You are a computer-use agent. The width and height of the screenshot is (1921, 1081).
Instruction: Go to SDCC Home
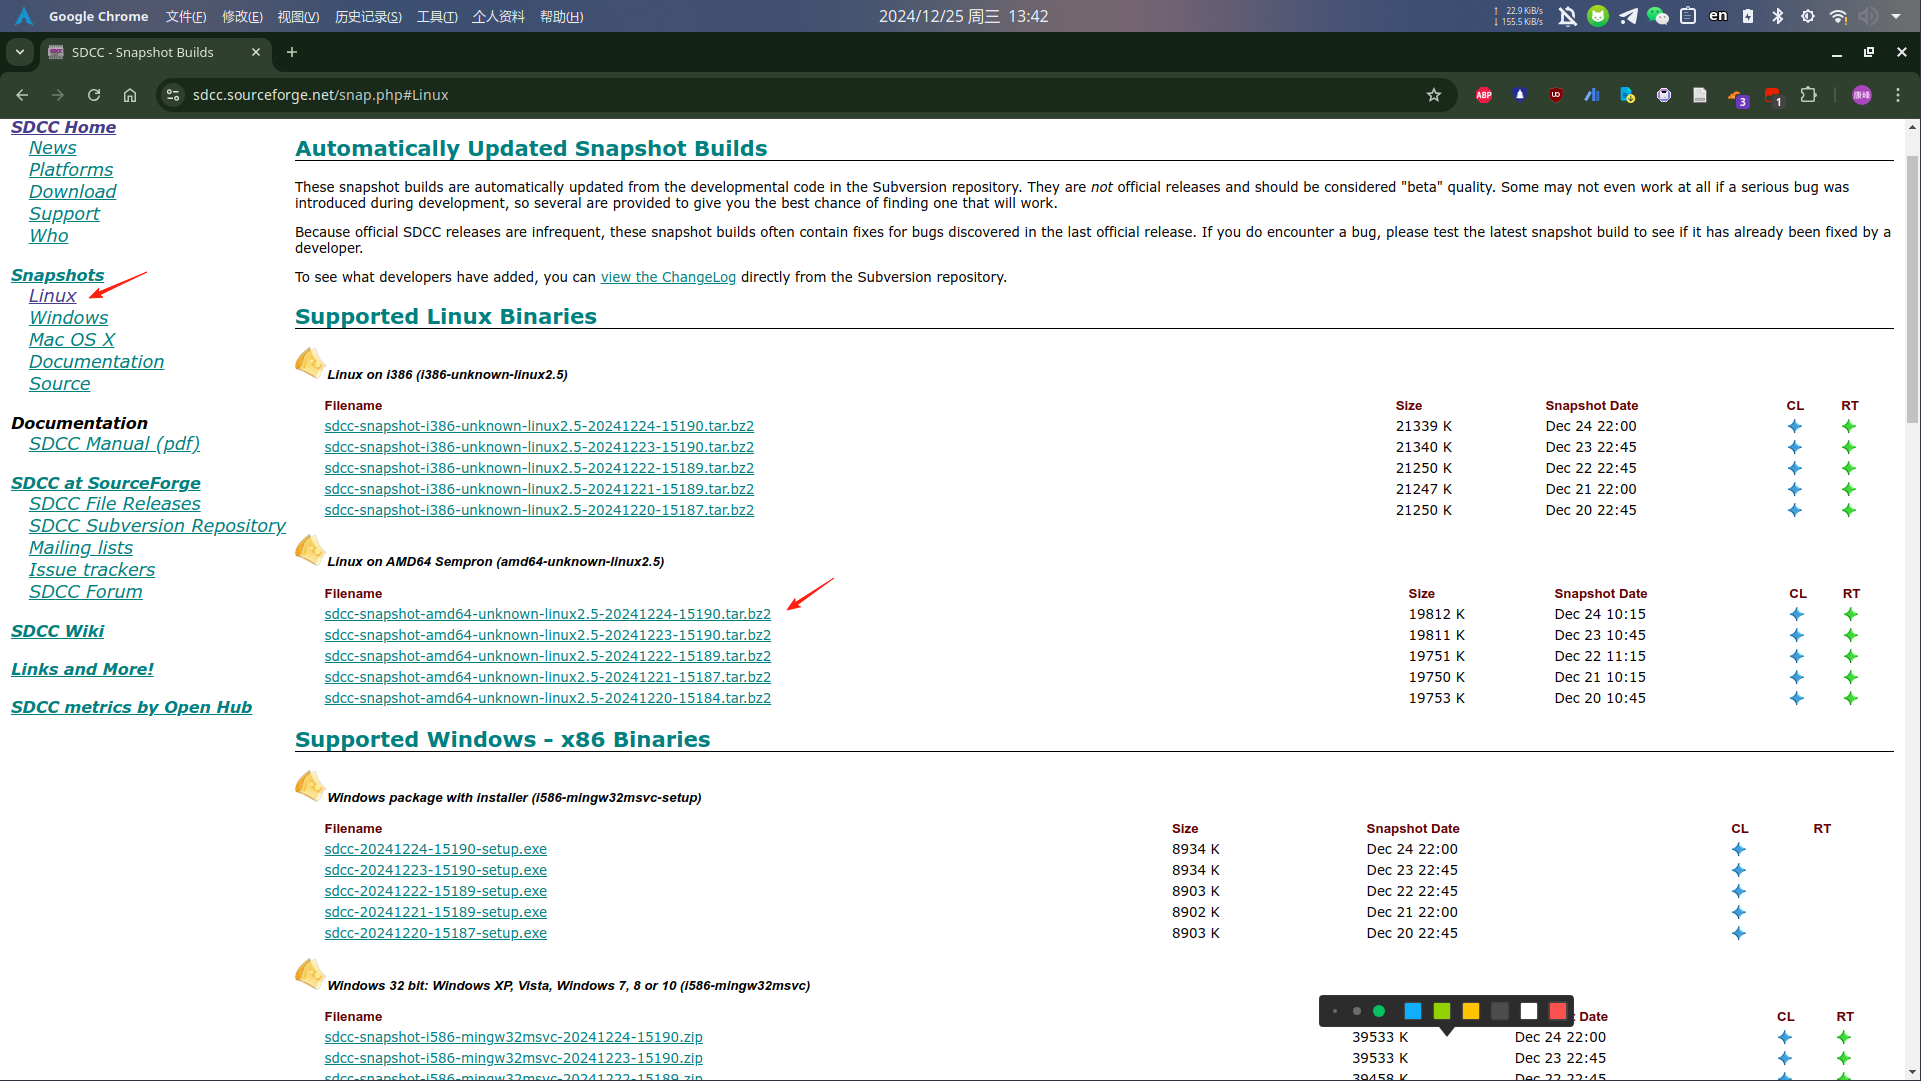pyautogui.click(x=63, y=127)
